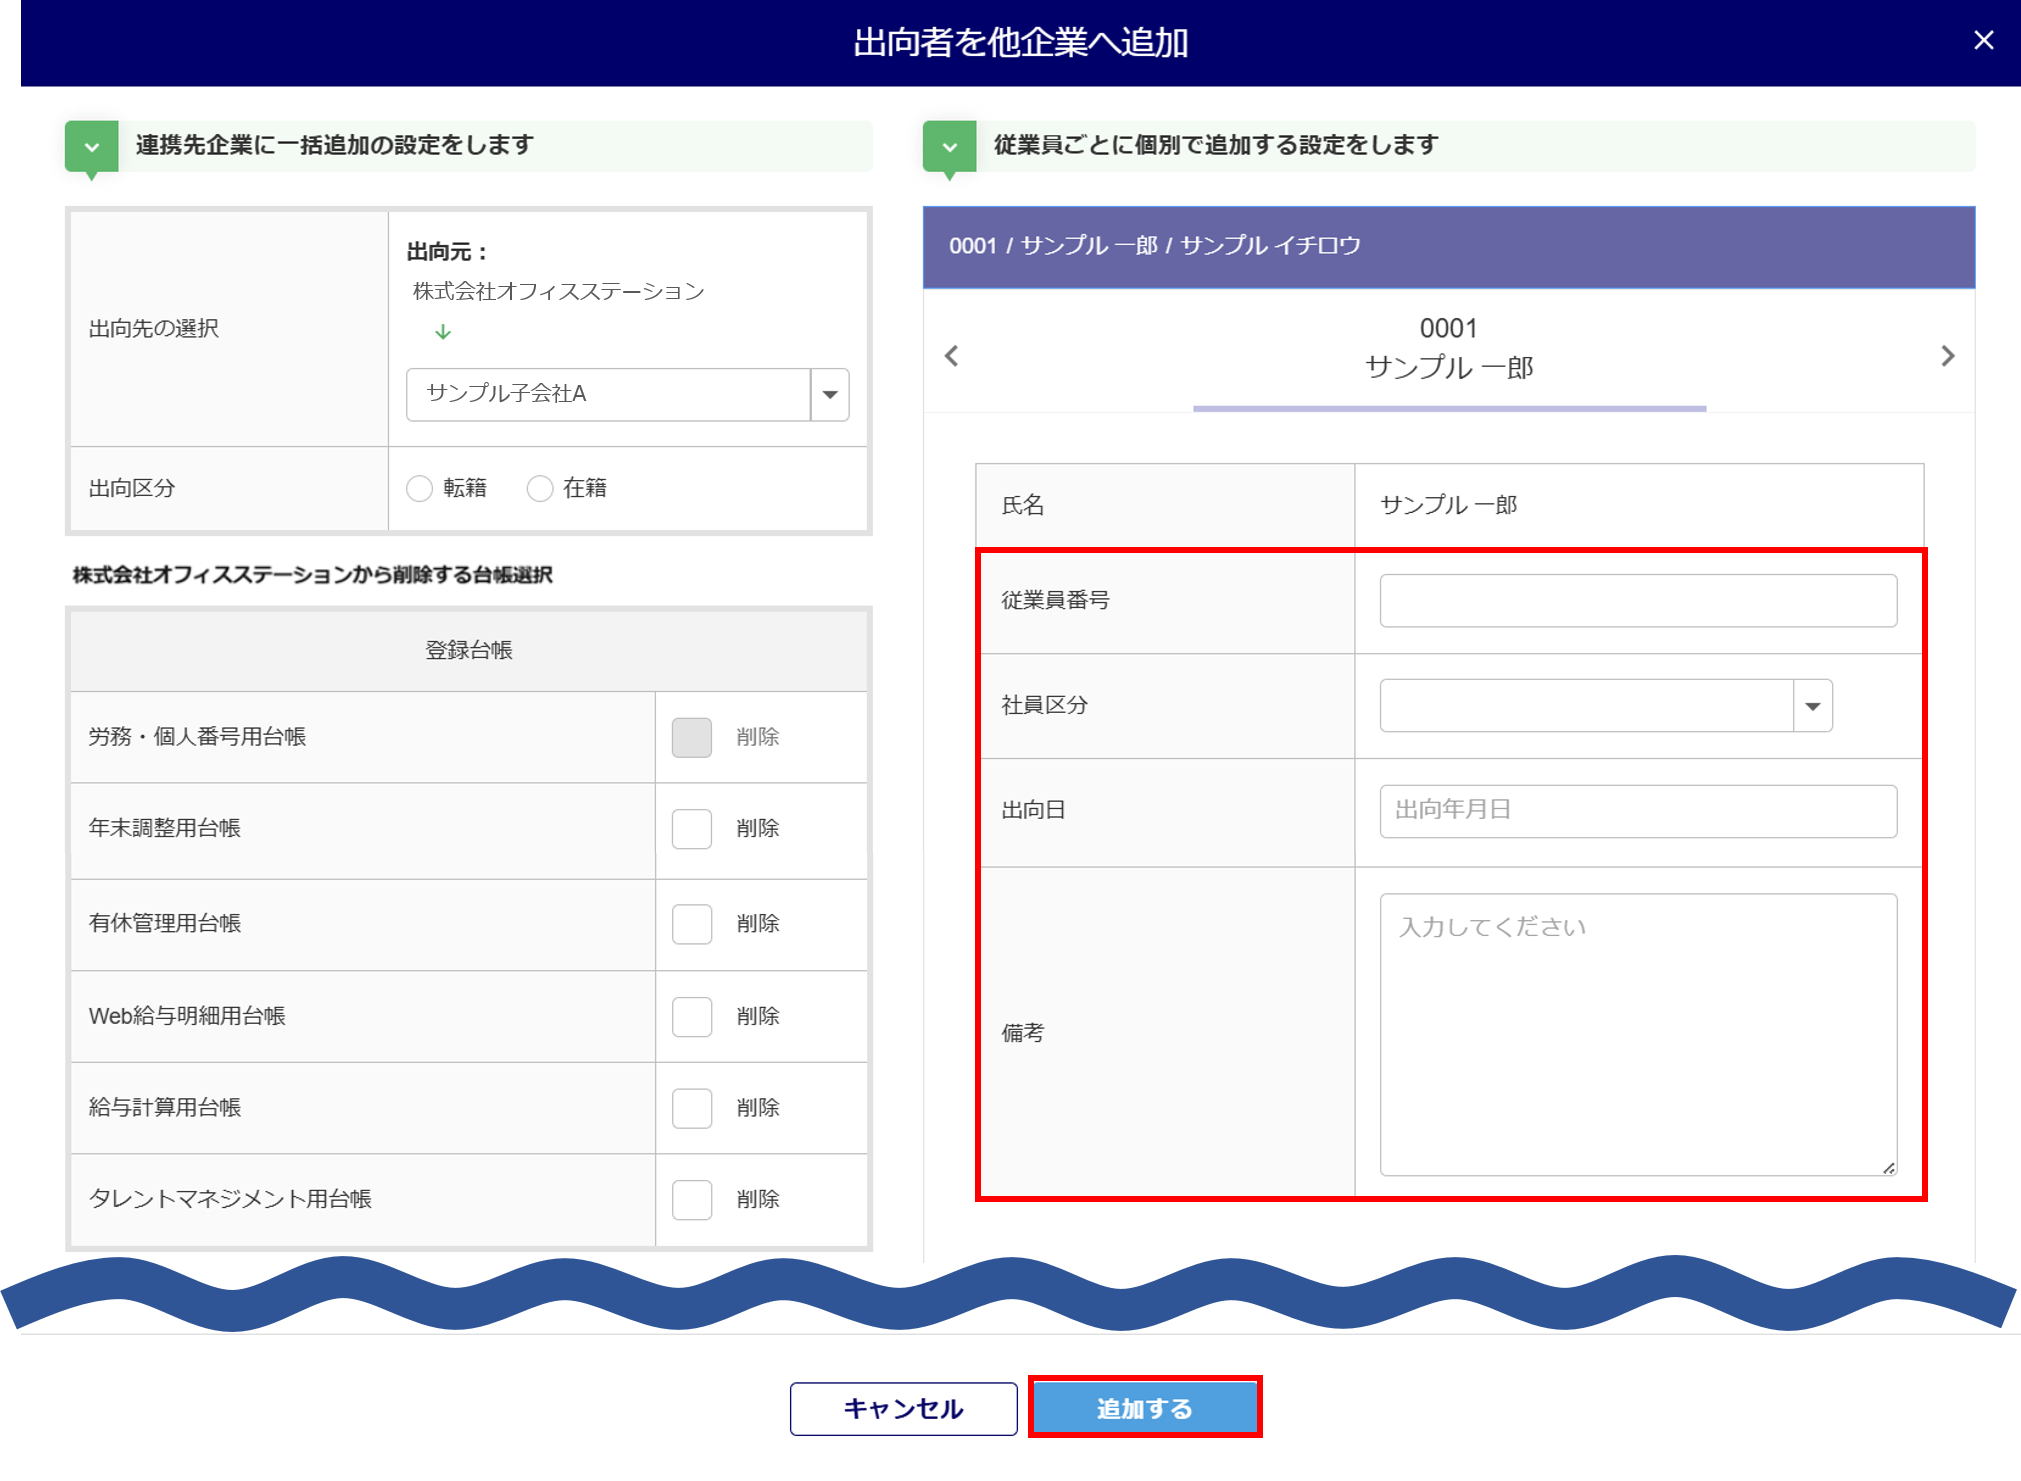This screenshot has height=1481, width=2021.
Task: Select the 在籍 radio button
Action: pyautogui.click(x=540, y=488)
